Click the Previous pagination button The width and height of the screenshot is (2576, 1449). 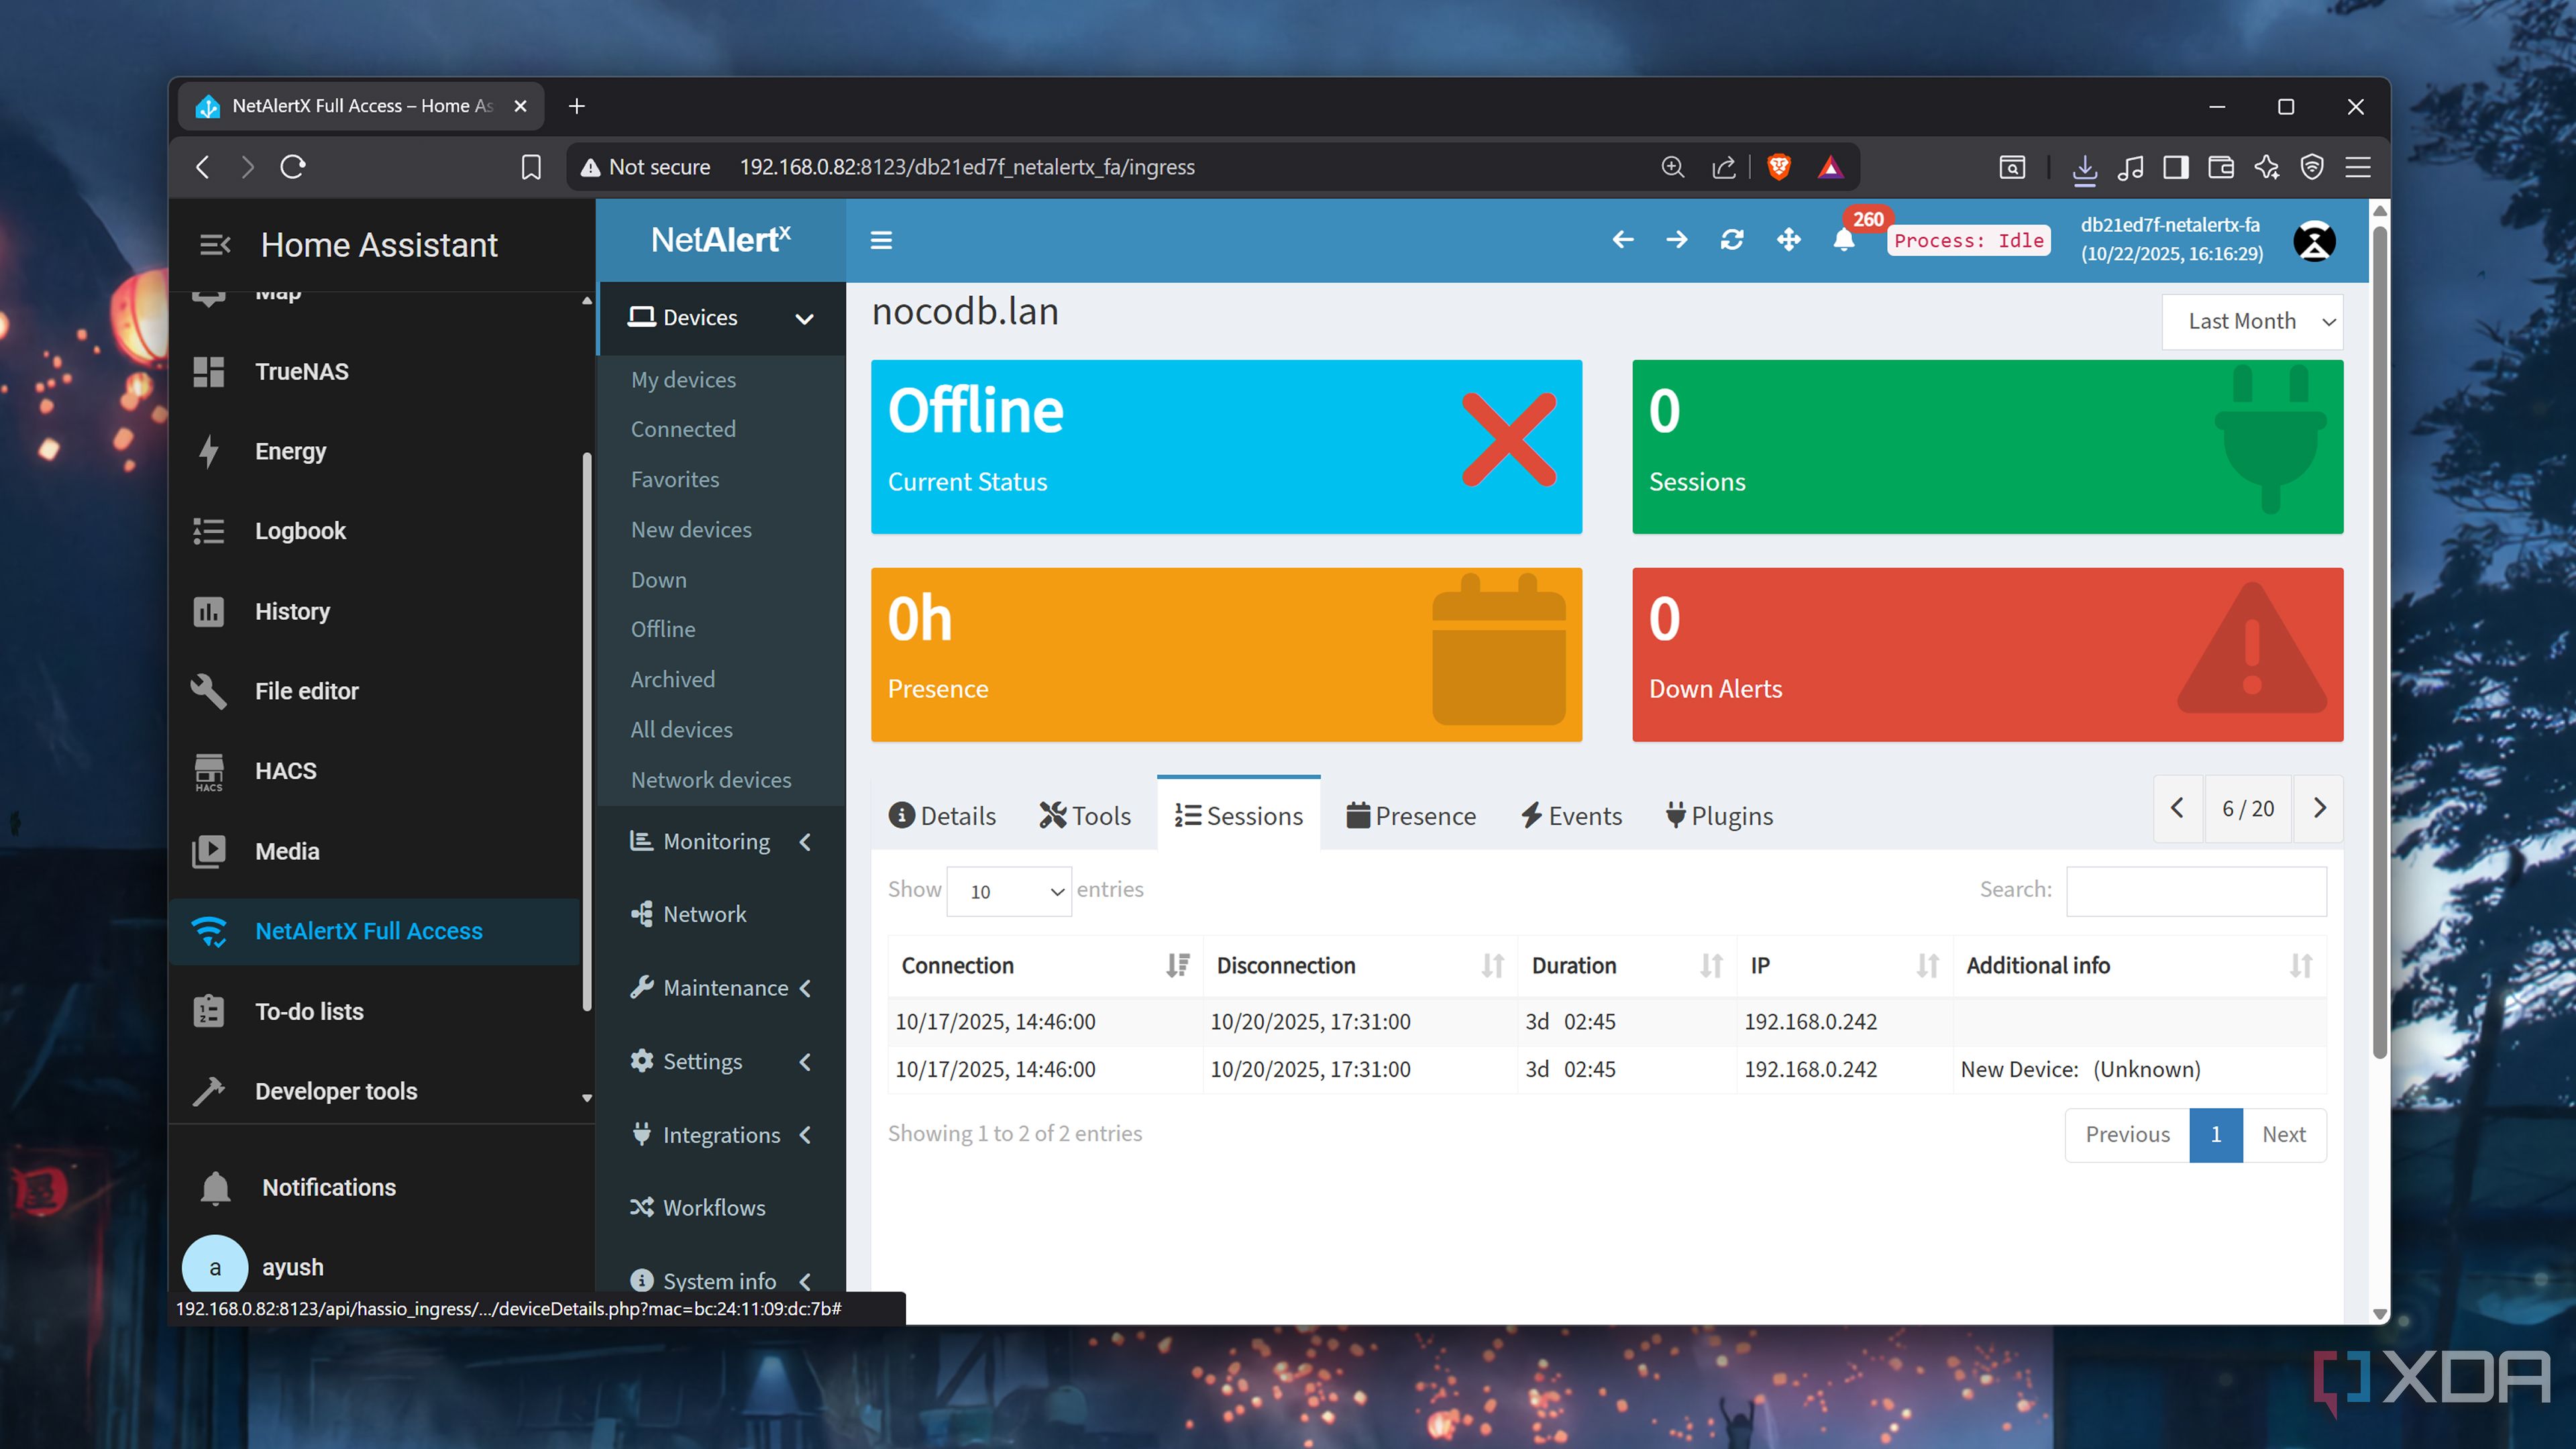click(2127, 1135)
